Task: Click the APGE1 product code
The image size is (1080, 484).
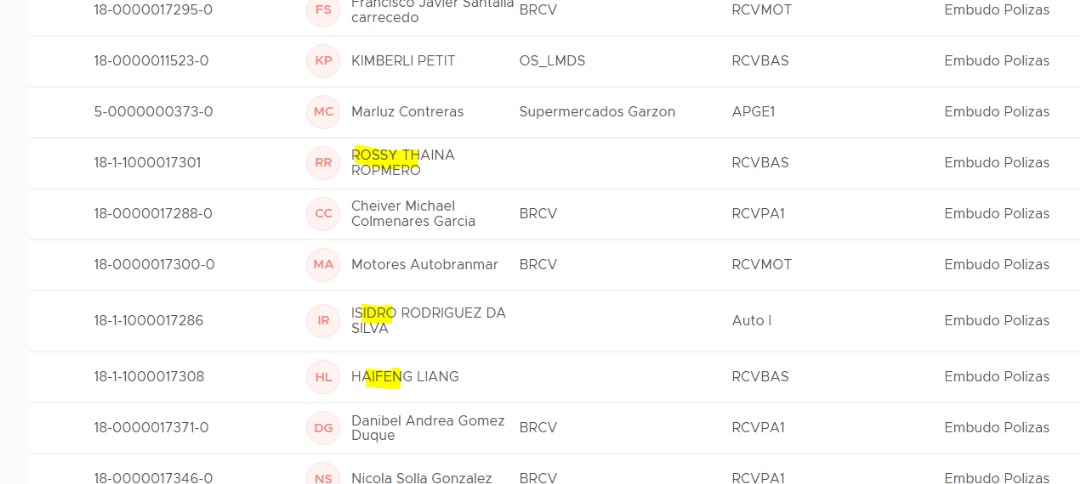Action: [x=753, y=112]
